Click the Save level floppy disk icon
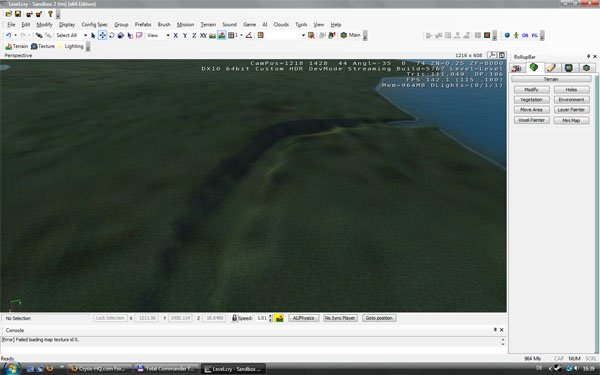The height and width of the screenshot is (375, 600). (18, 14)
